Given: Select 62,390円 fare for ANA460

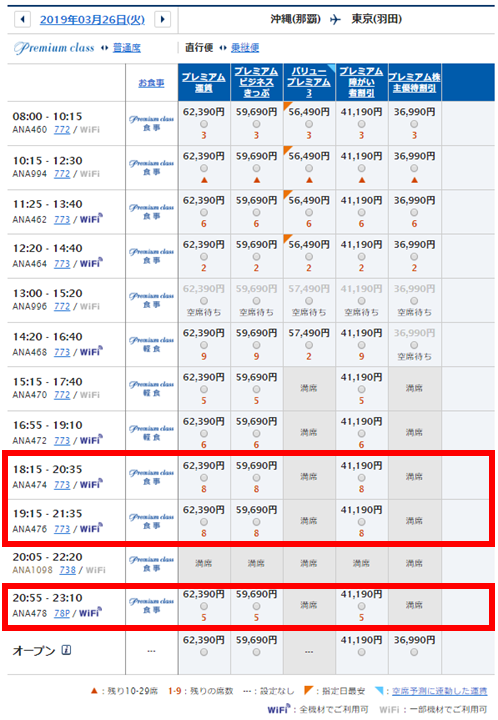Looking at the screenshot, I should click(204, 124).
